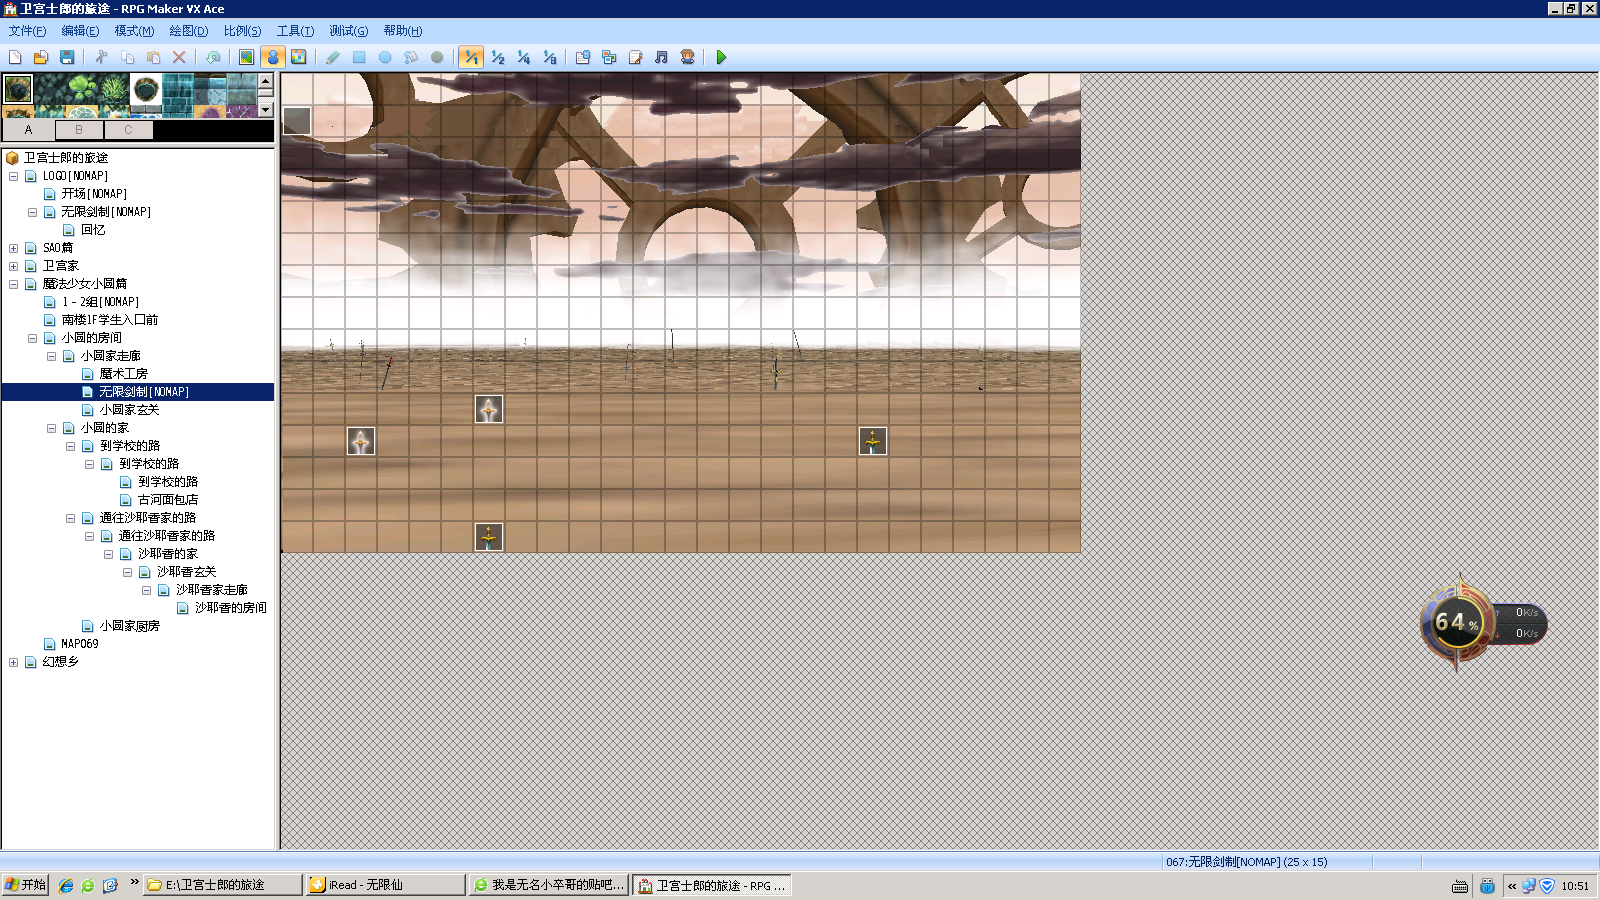Click the tileset palette scroll down arrow
The width and height of the screenshot is (1600, 900).
pyautogui.click(x=266, y=109)
